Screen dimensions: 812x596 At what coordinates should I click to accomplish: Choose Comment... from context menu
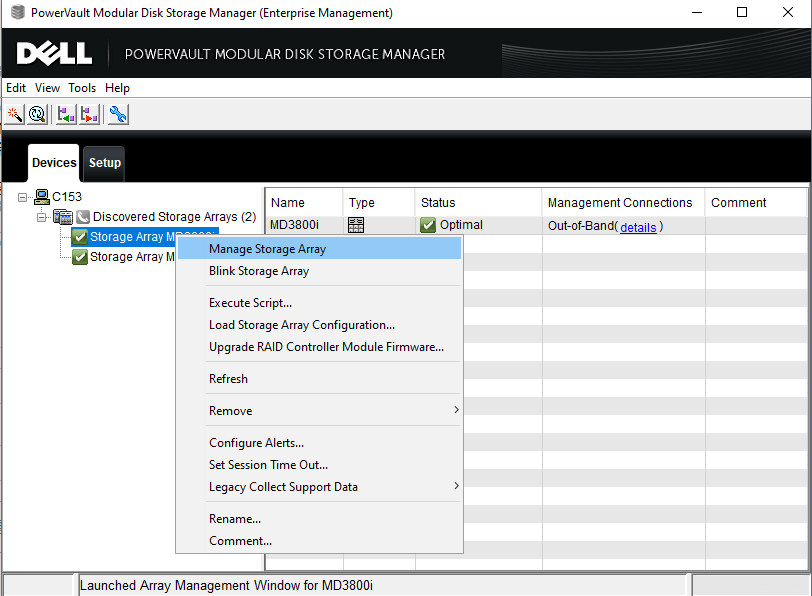pos(319,541)
